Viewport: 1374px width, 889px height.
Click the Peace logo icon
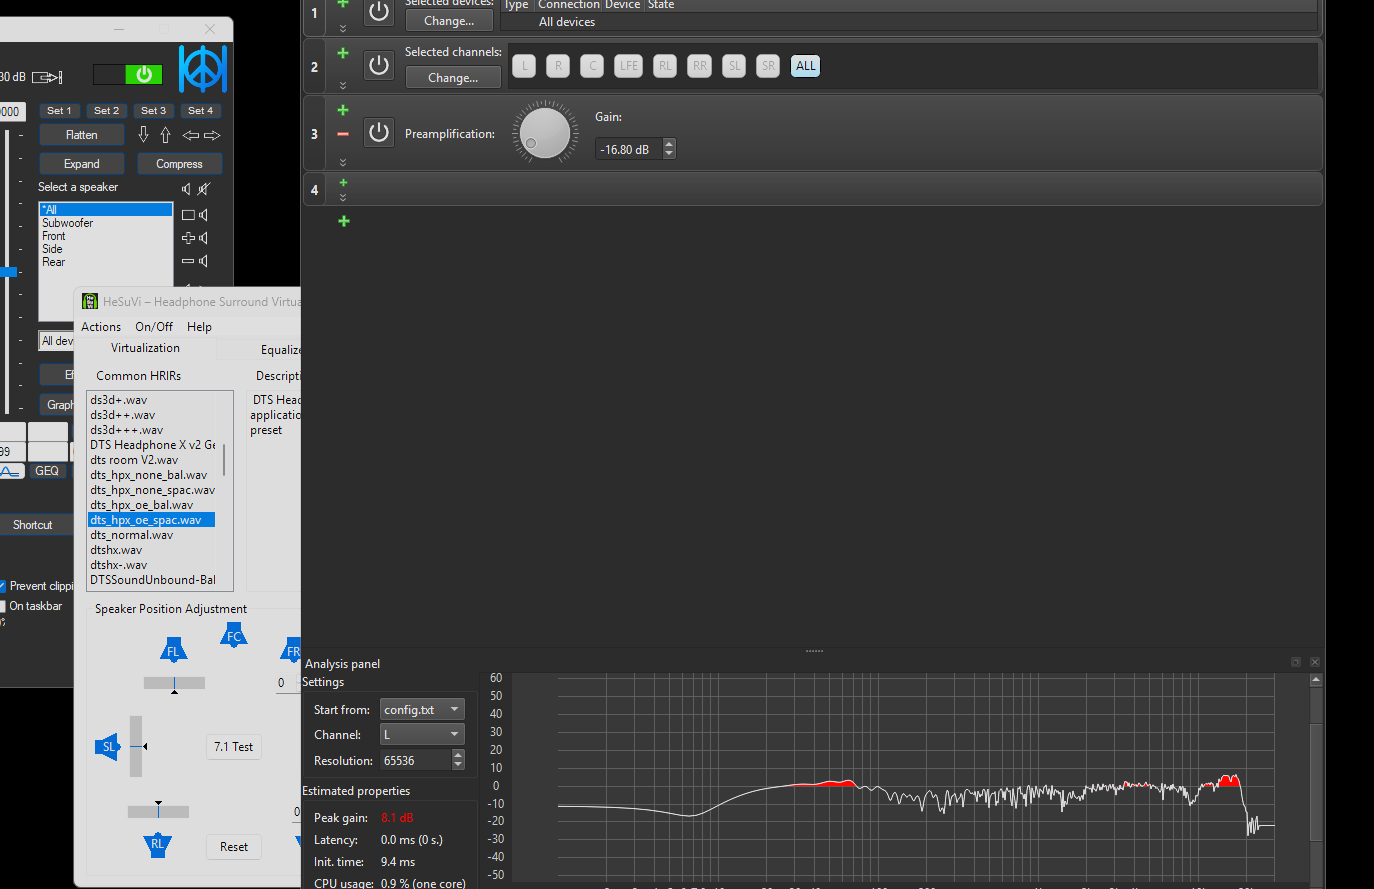(203, 69)
